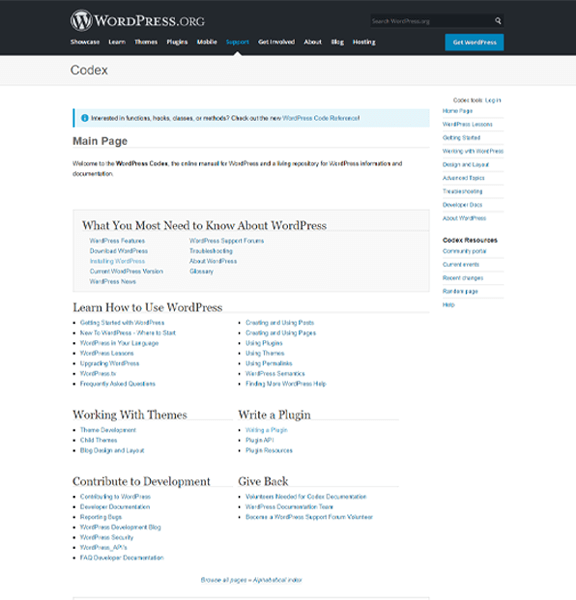
Task: Open the Plugins menu item
Action: click(x=177, y=42)
